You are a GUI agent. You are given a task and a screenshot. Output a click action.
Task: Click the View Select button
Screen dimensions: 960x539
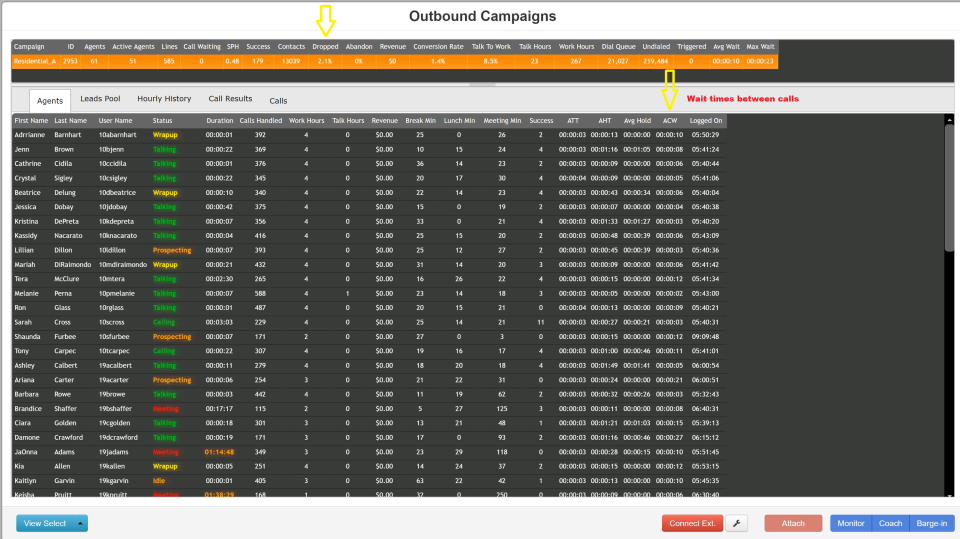[x=45, y=523]
